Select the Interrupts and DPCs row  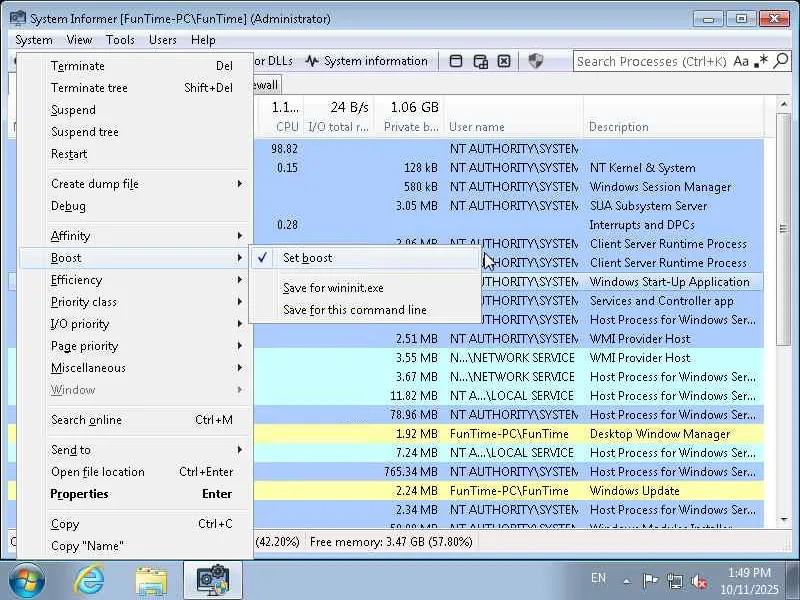click(509, 224)
